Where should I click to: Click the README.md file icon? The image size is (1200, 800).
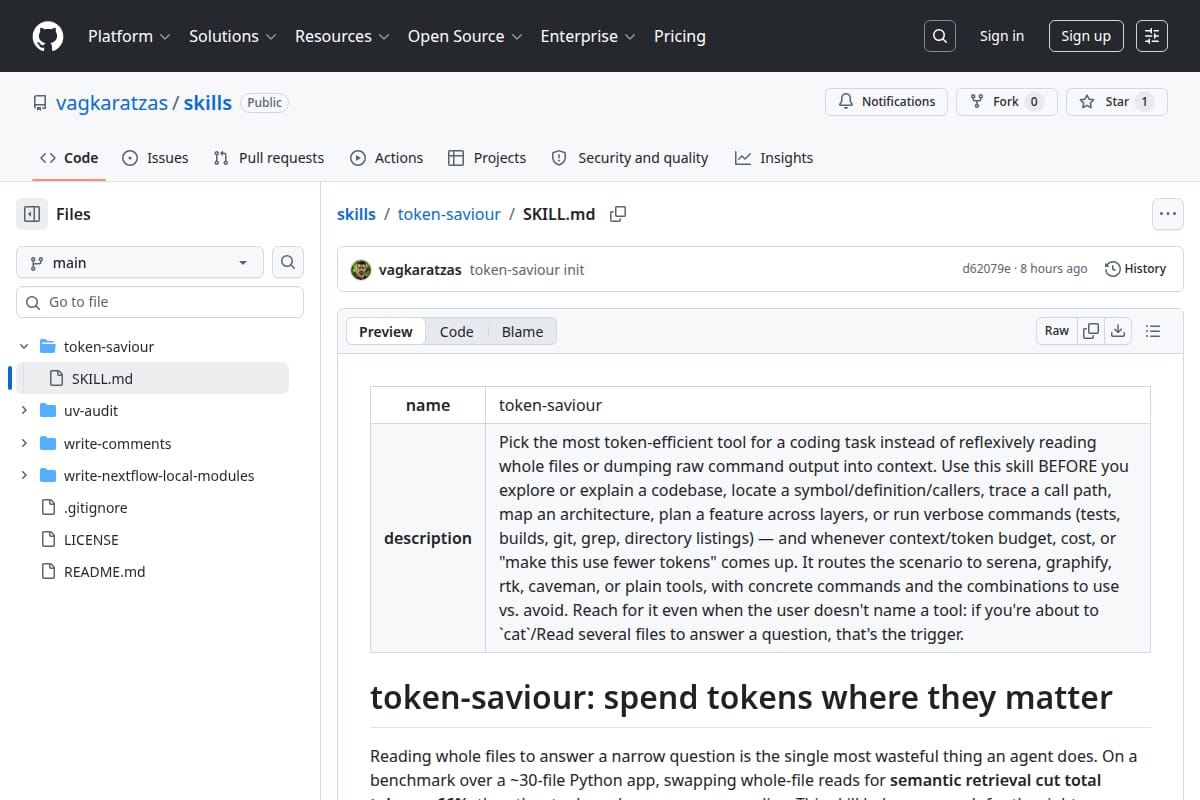point(47,572)
